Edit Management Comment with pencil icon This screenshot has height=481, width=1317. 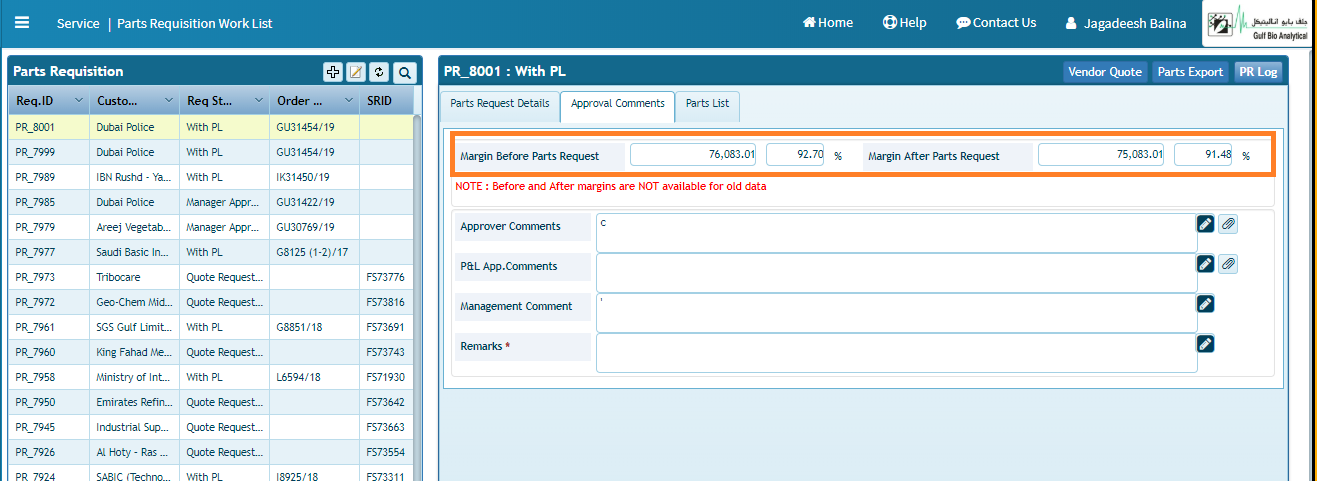[x=1206, y=304]
